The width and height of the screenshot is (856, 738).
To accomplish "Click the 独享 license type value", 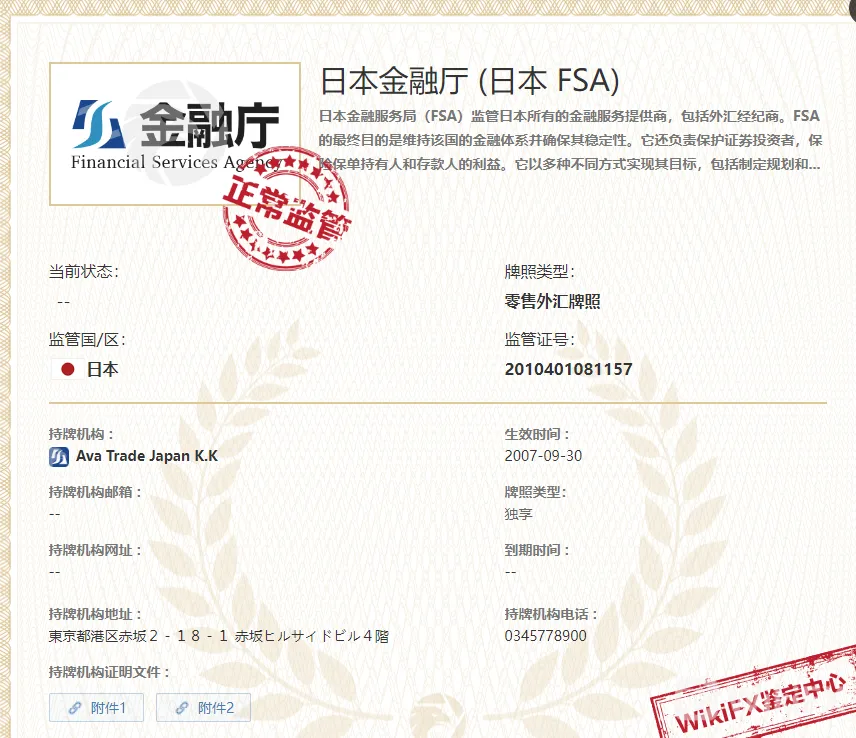I will coord(518,514).
